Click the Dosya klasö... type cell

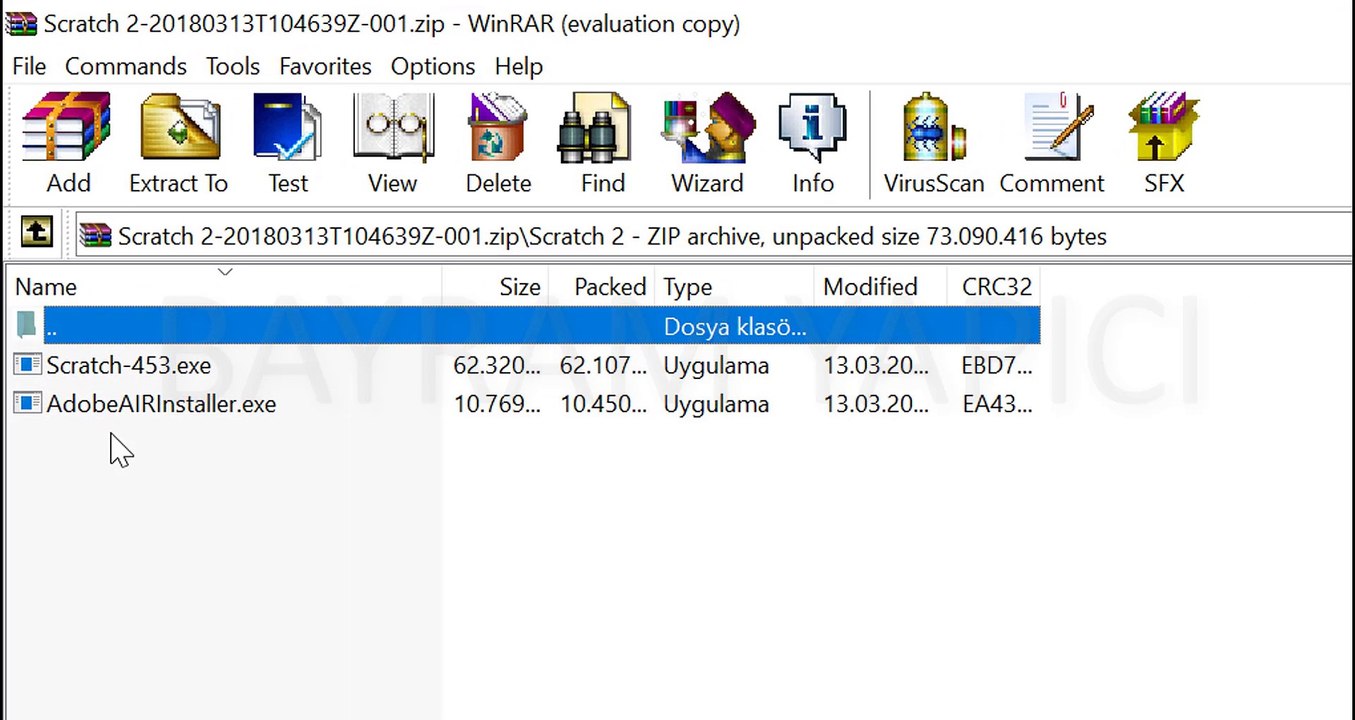(735, 326)
